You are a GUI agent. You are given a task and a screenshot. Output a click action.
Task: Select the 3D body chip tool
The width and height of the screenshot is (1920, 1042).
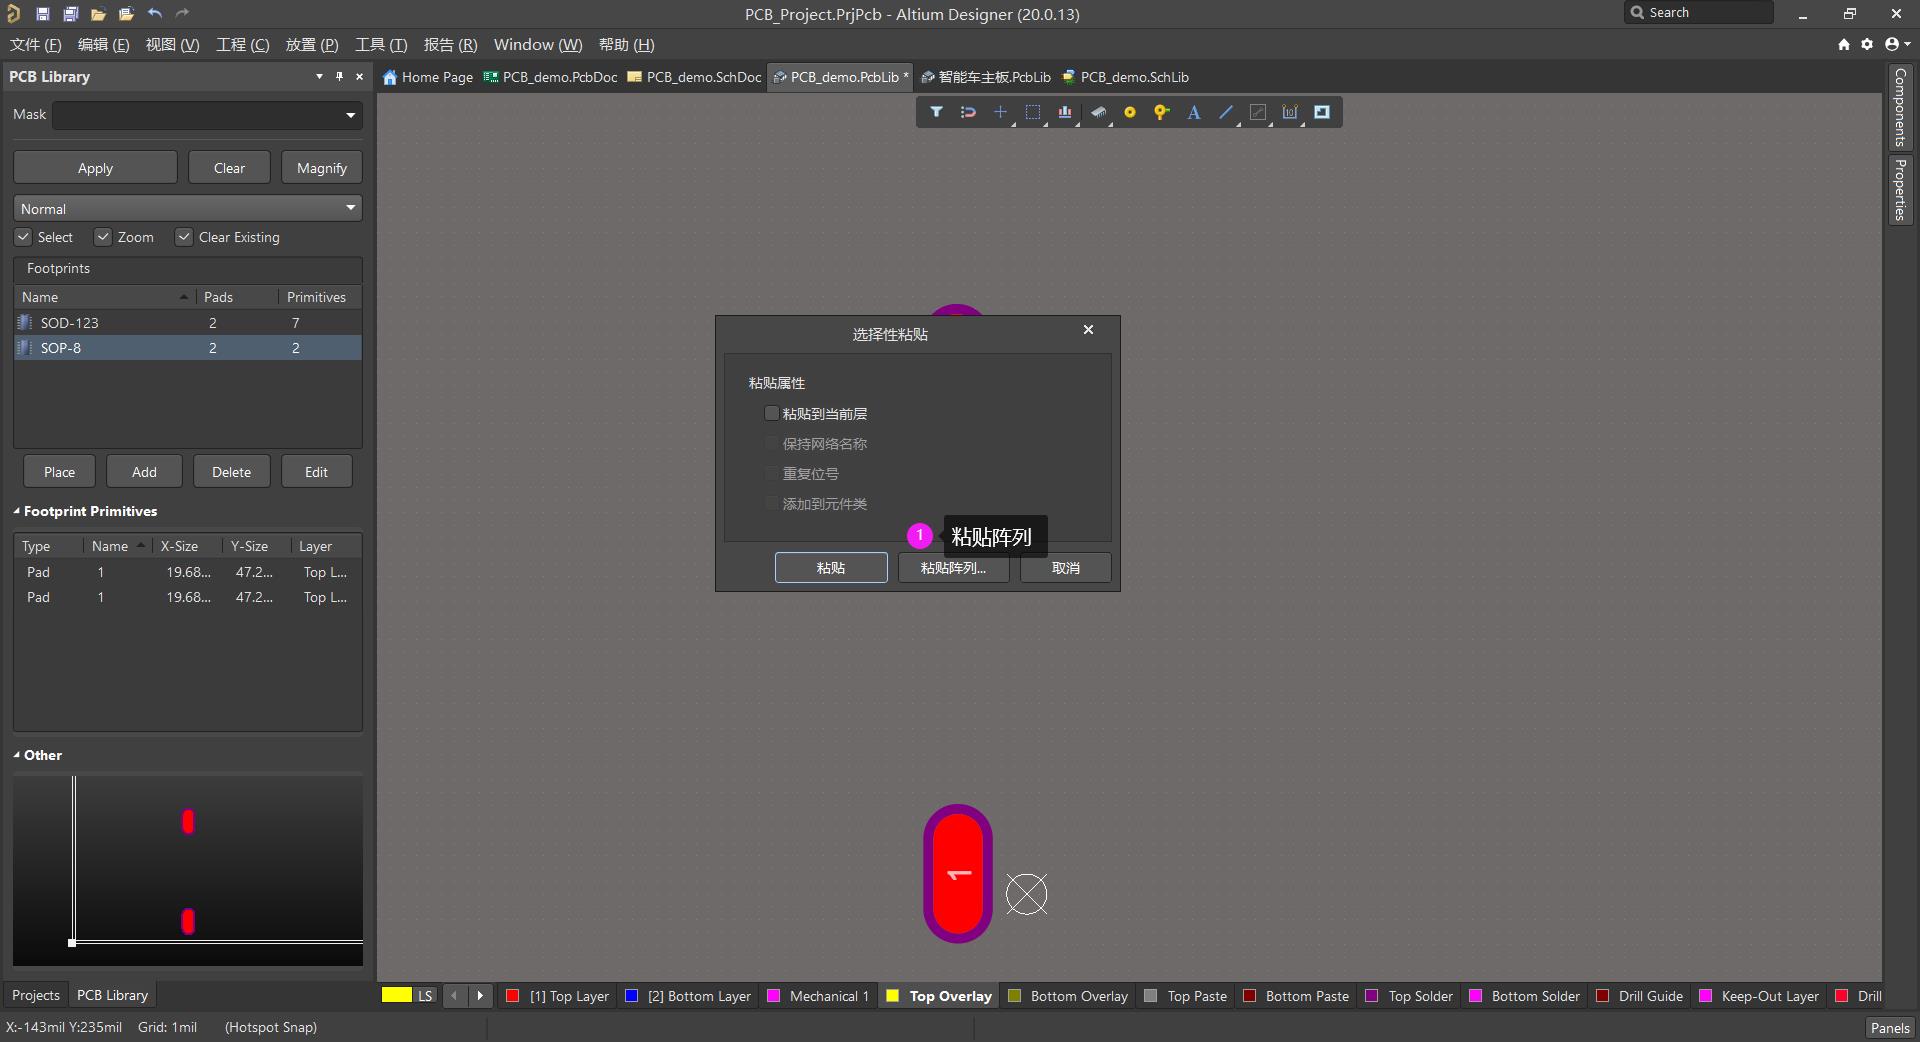coord(1098,112)
